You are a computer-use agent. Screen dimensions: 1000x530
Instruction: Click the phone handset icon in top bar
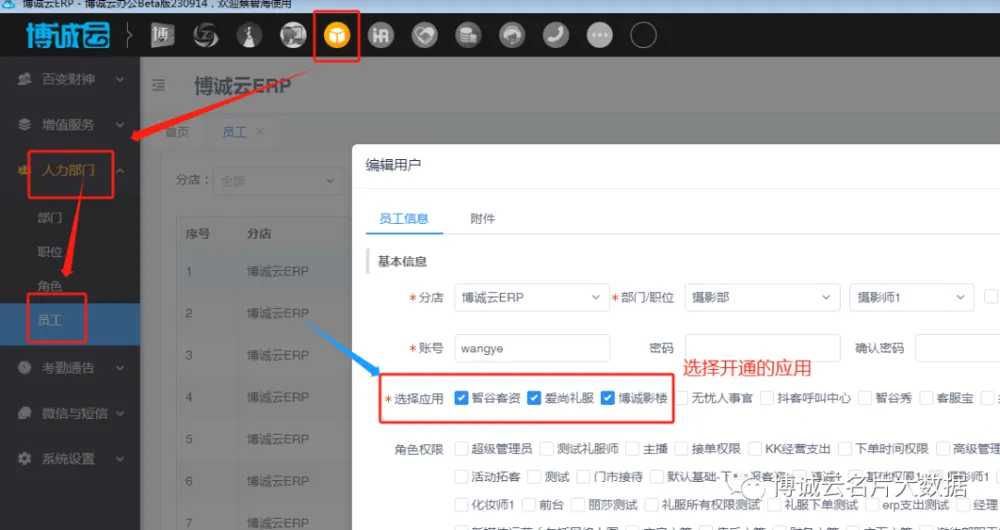[x=556, y=37]
